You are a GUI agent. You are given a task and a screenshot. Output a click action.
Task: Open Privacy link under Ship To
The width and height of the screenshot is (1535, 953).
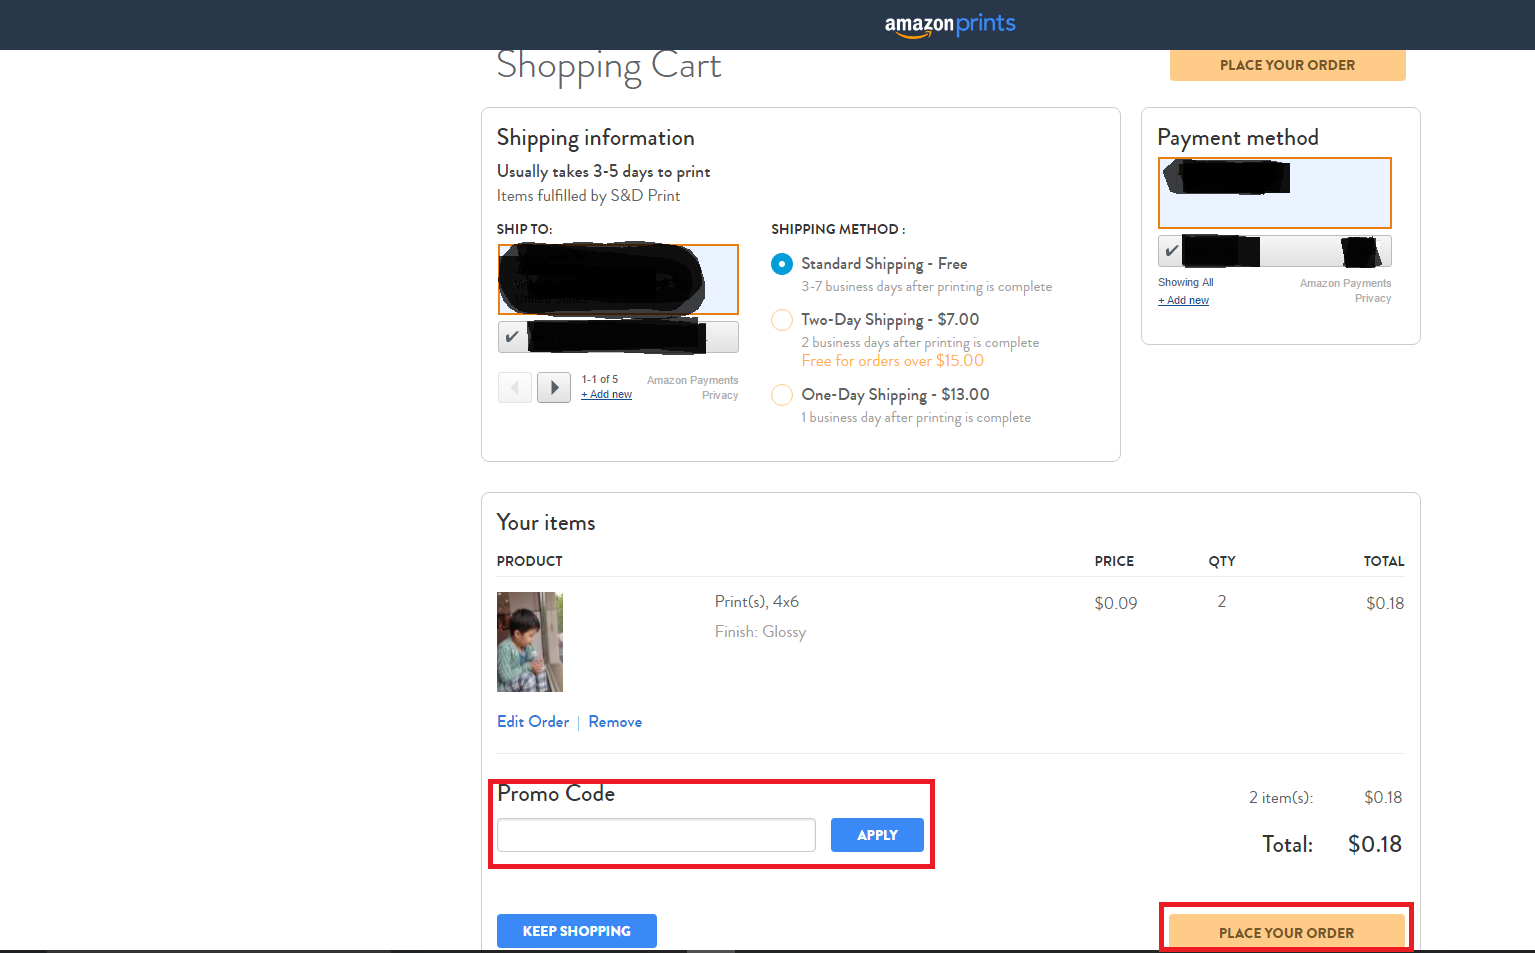pyautogui.click(x=720, y=396)
